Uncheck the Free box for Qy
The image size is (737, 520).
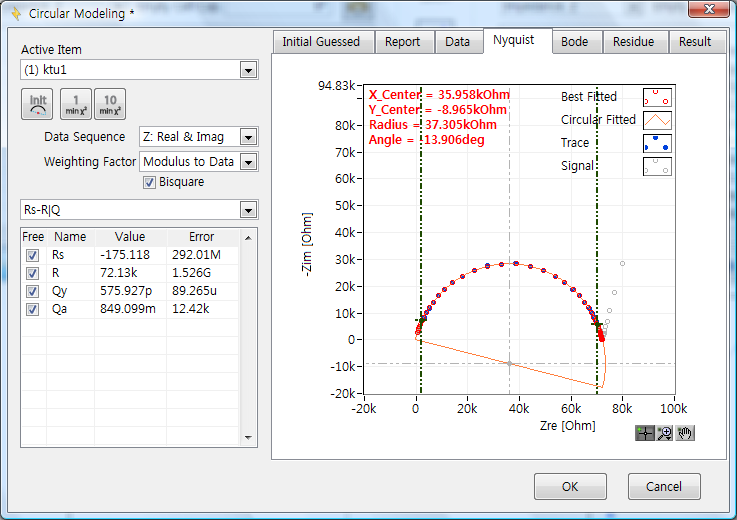tap(33, 290)
